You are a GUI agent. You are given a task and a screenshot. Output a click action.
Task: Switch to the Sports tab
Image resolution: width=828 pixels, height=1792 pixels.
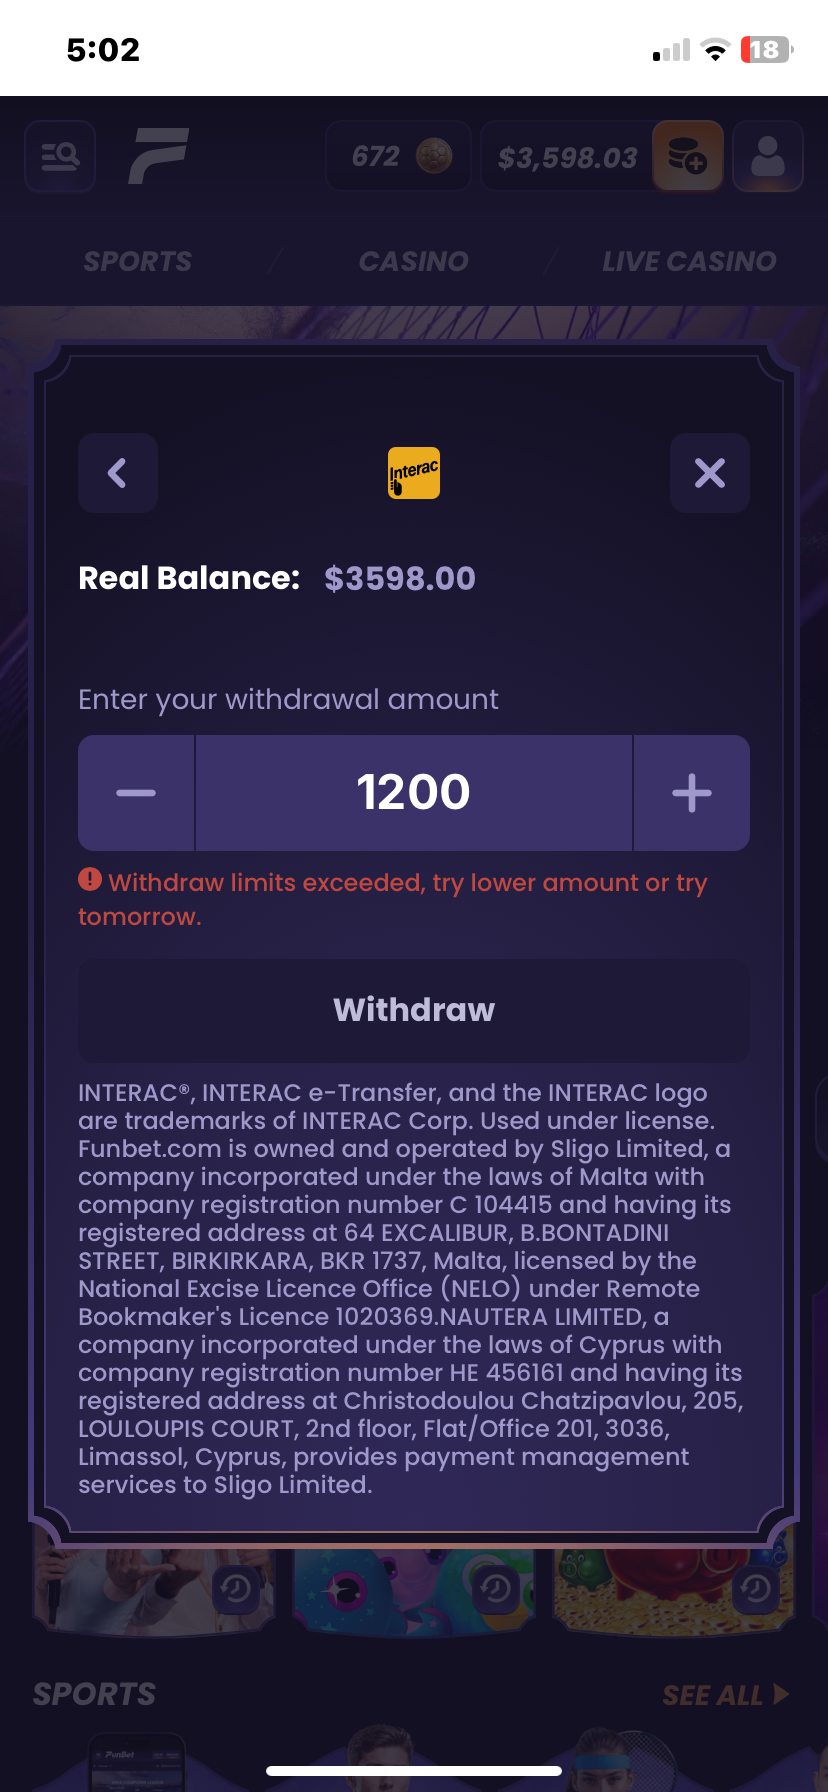tap(138, 262)
